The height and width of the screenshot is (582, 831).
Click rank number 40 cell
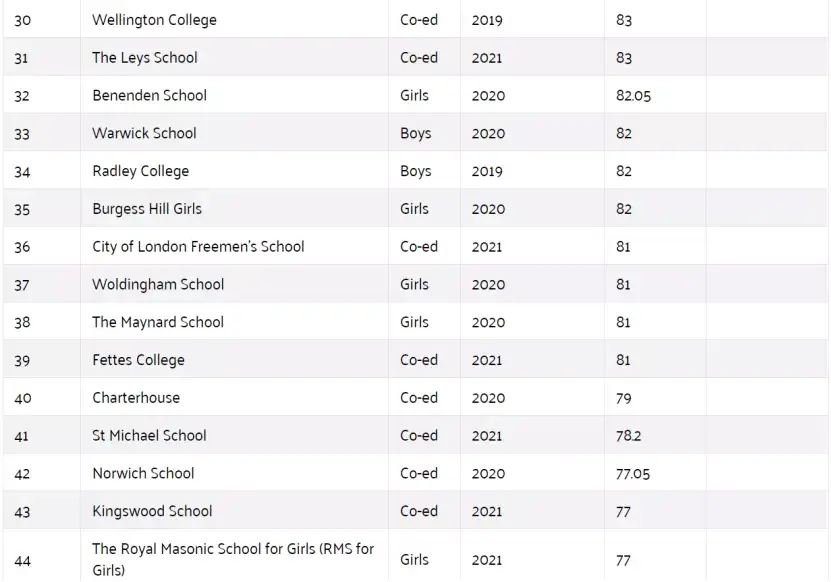pos(23,398)
